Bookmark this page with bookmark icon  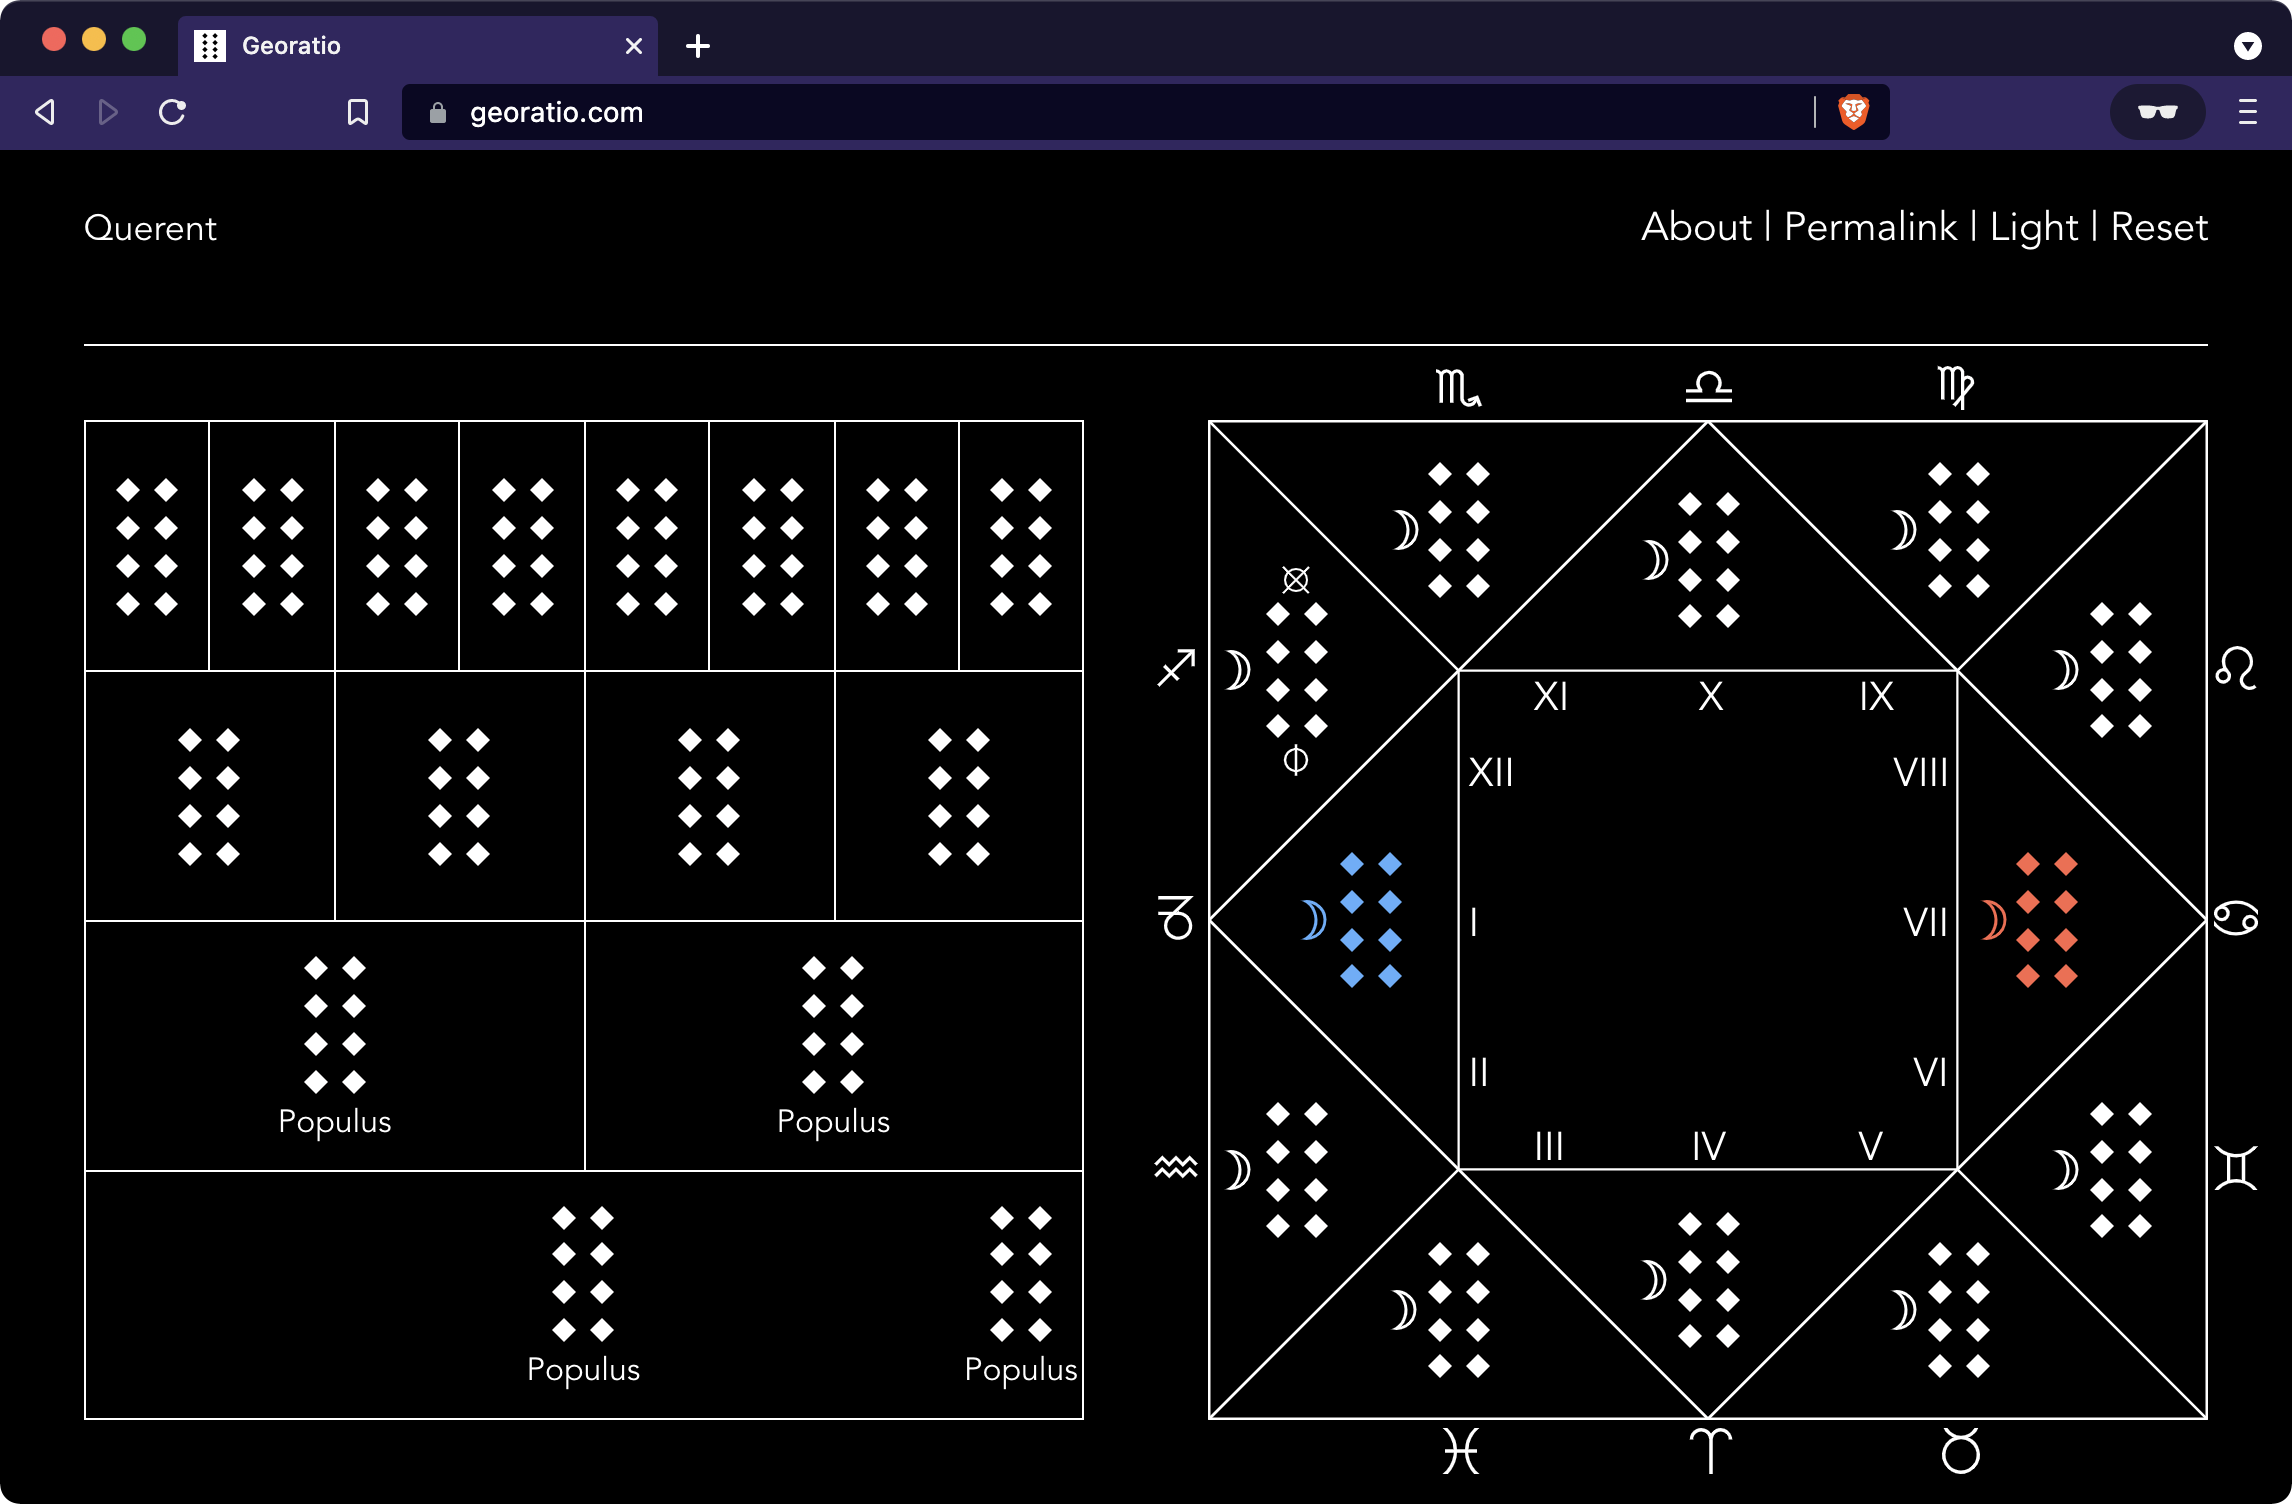point(357,112)
